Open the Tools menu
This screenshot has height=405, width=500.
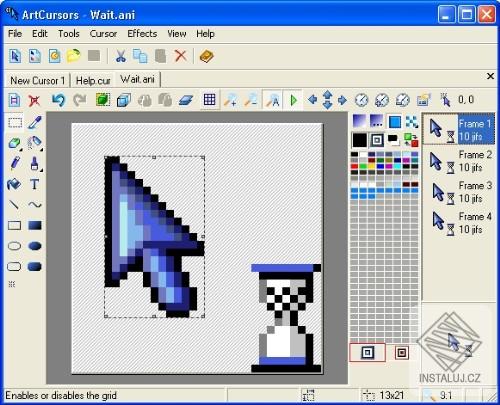point(69,34)
